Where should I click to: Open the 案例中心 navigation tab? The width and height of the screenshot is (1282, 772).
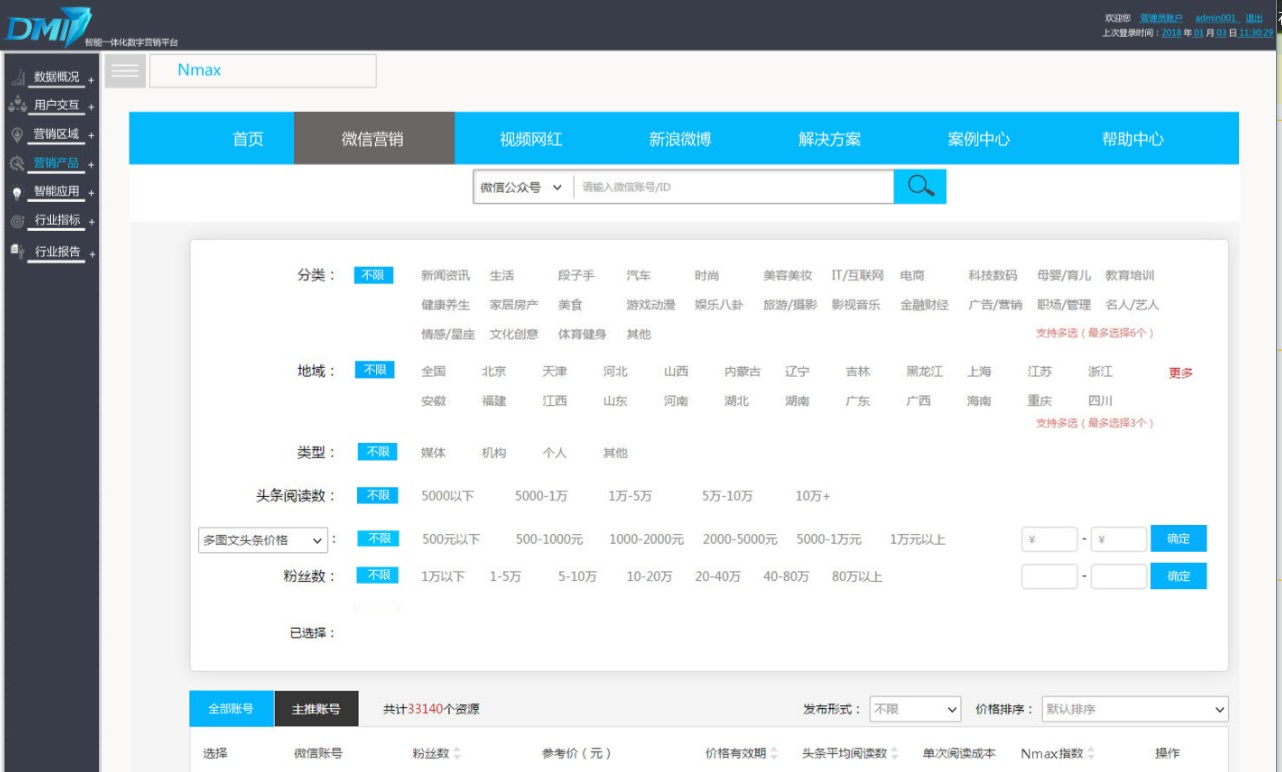(x=979, y=139)
